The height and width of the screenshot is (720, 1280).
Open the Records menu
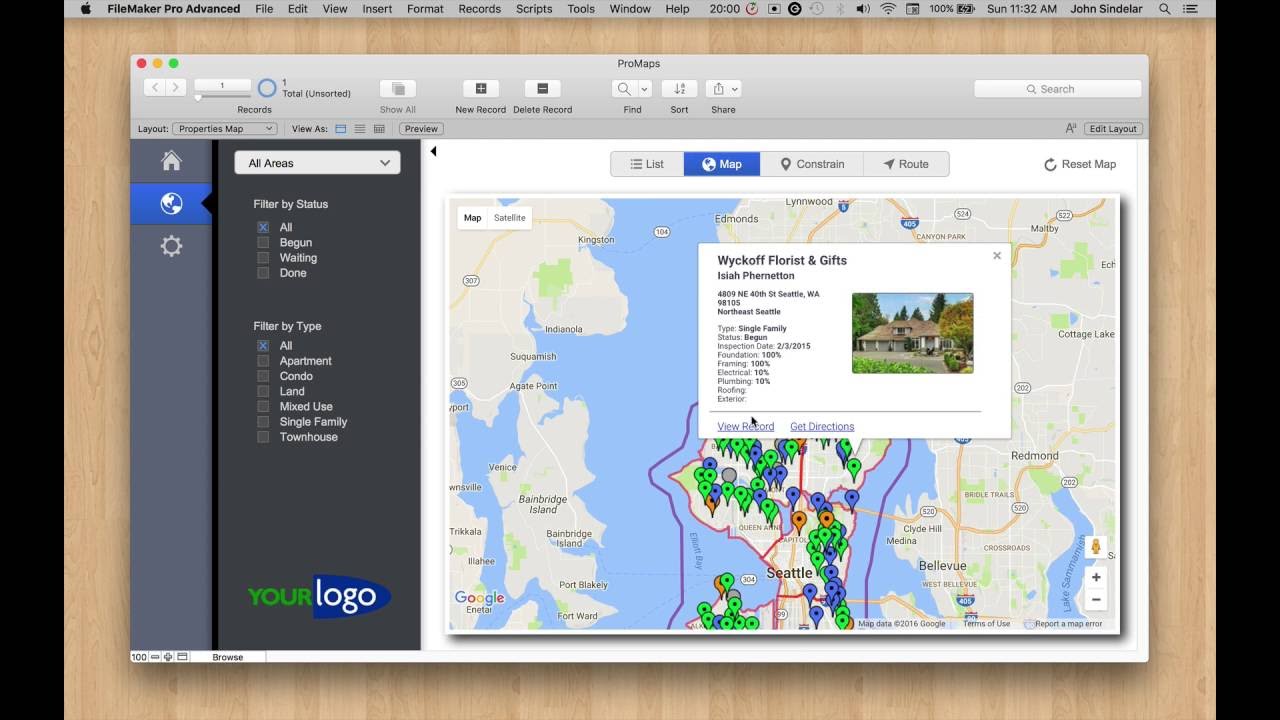(x=480, y=9)
